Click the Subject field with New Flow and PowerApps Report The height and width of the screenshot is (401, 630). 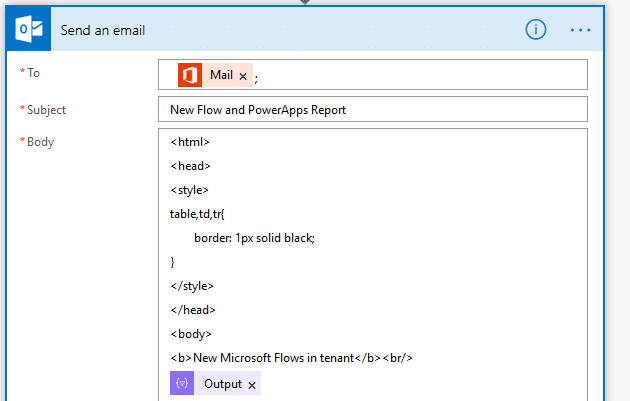click(x=372, y=109)
